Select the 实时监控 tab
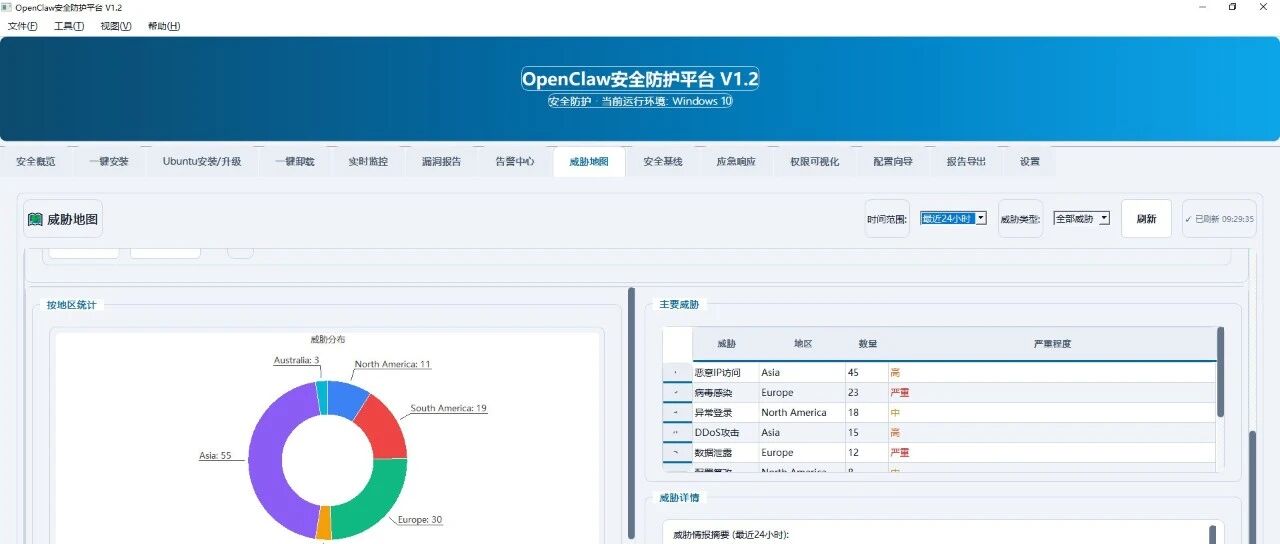 click(x=368, y=161)
